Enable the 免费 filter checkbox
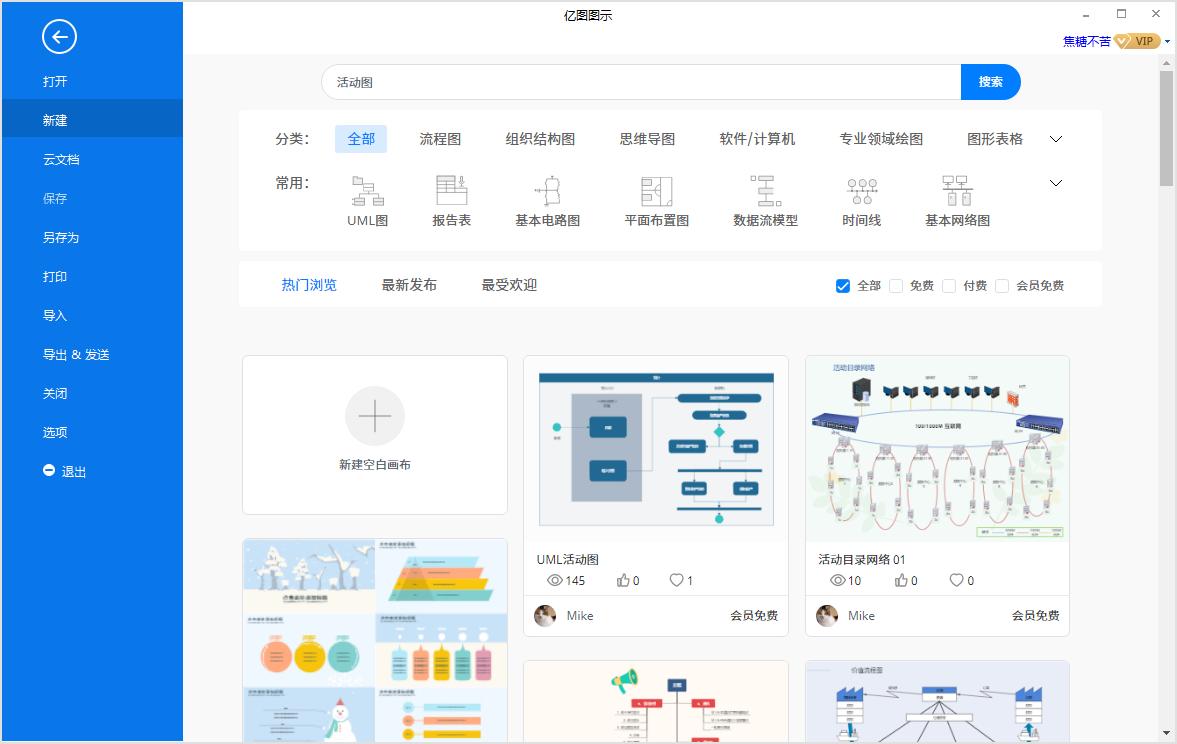1177x744 pixels. tap(896, 285)
